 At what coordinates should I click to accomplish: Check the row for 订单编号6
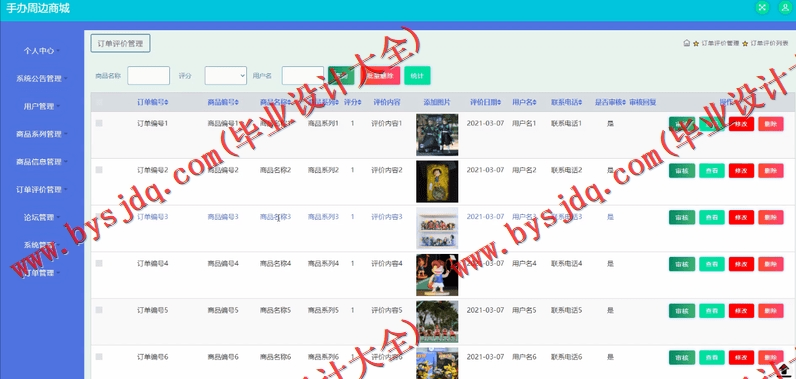[x=99, y=357]
